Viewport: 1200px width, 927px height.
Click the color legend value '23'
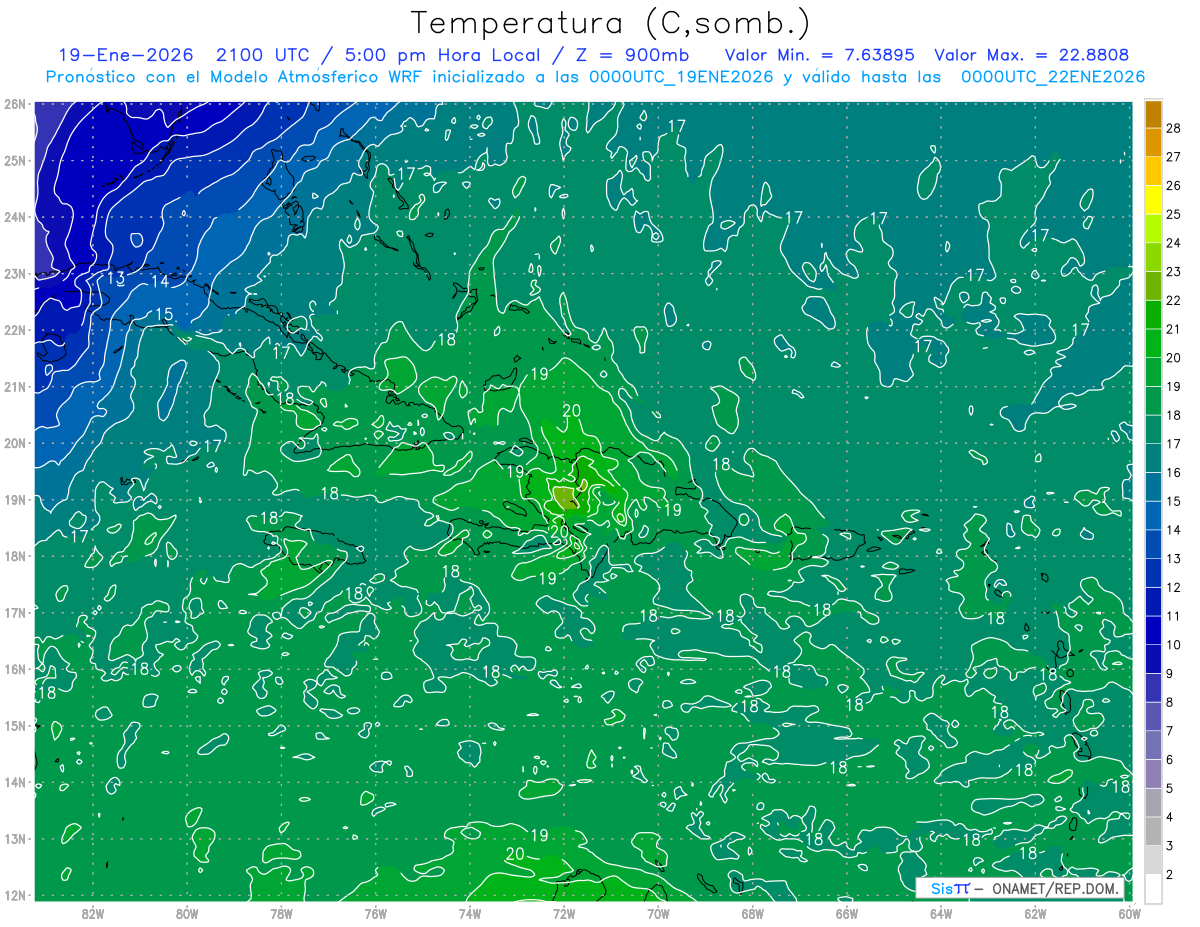pos(1174,272)
